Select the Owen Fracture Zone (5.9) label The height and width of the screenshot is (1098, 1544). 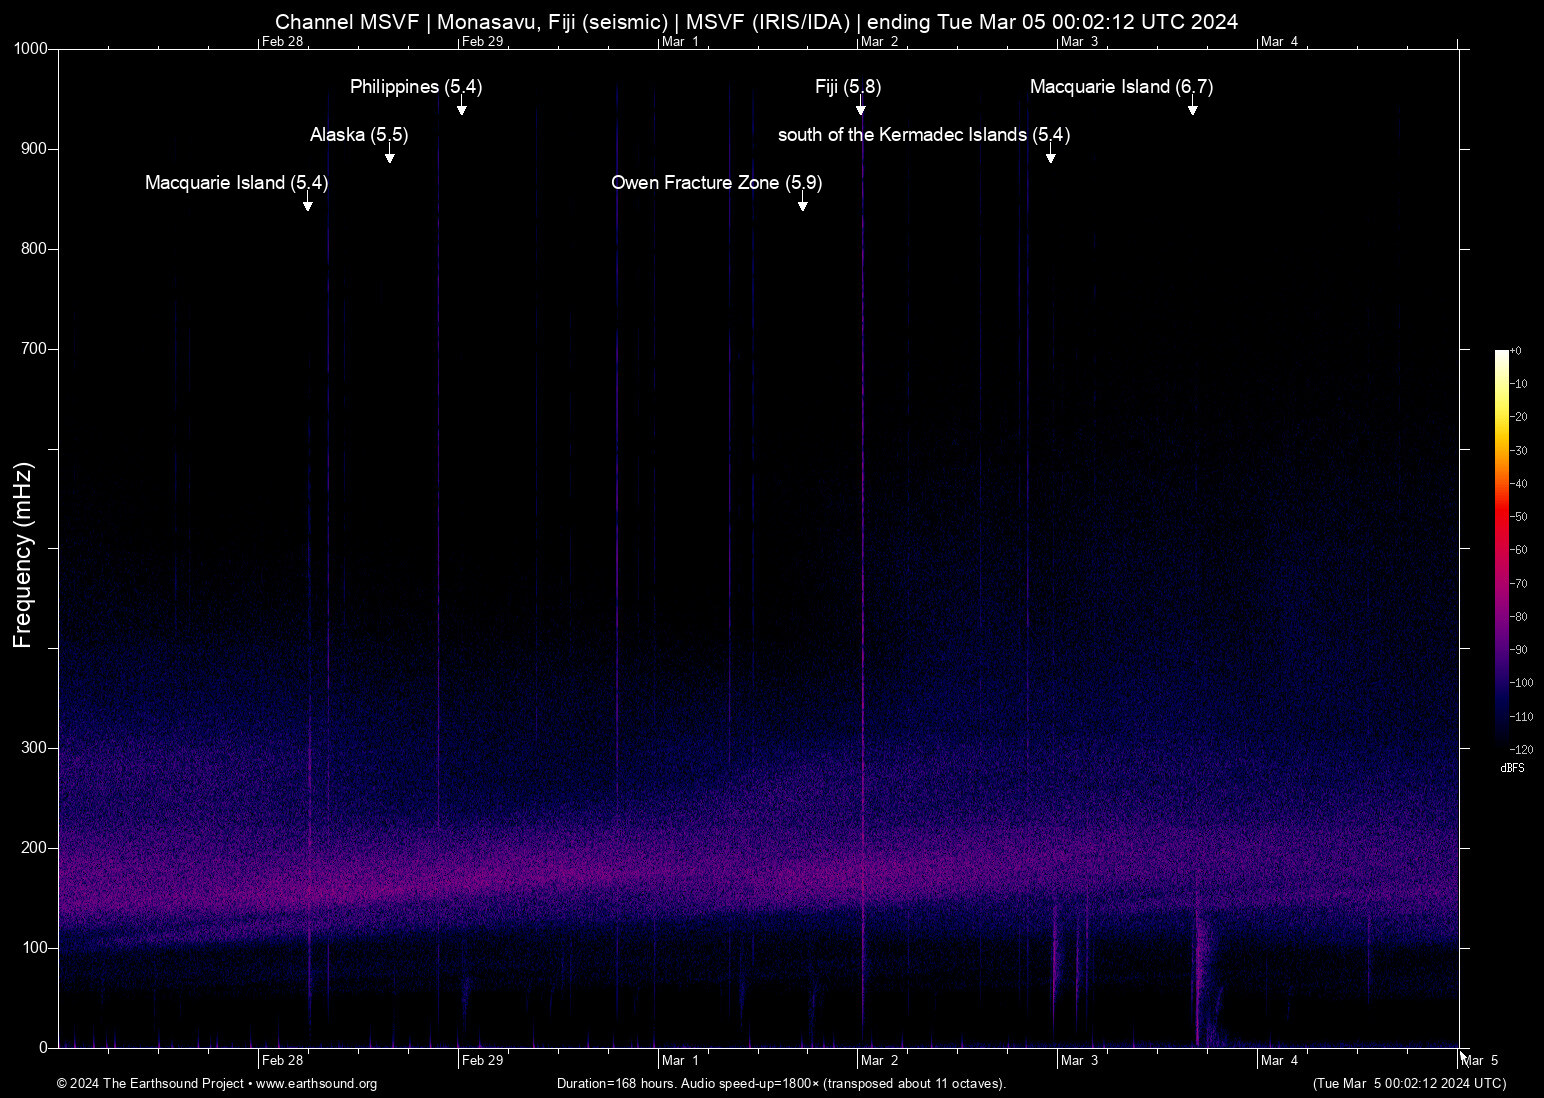716,183
